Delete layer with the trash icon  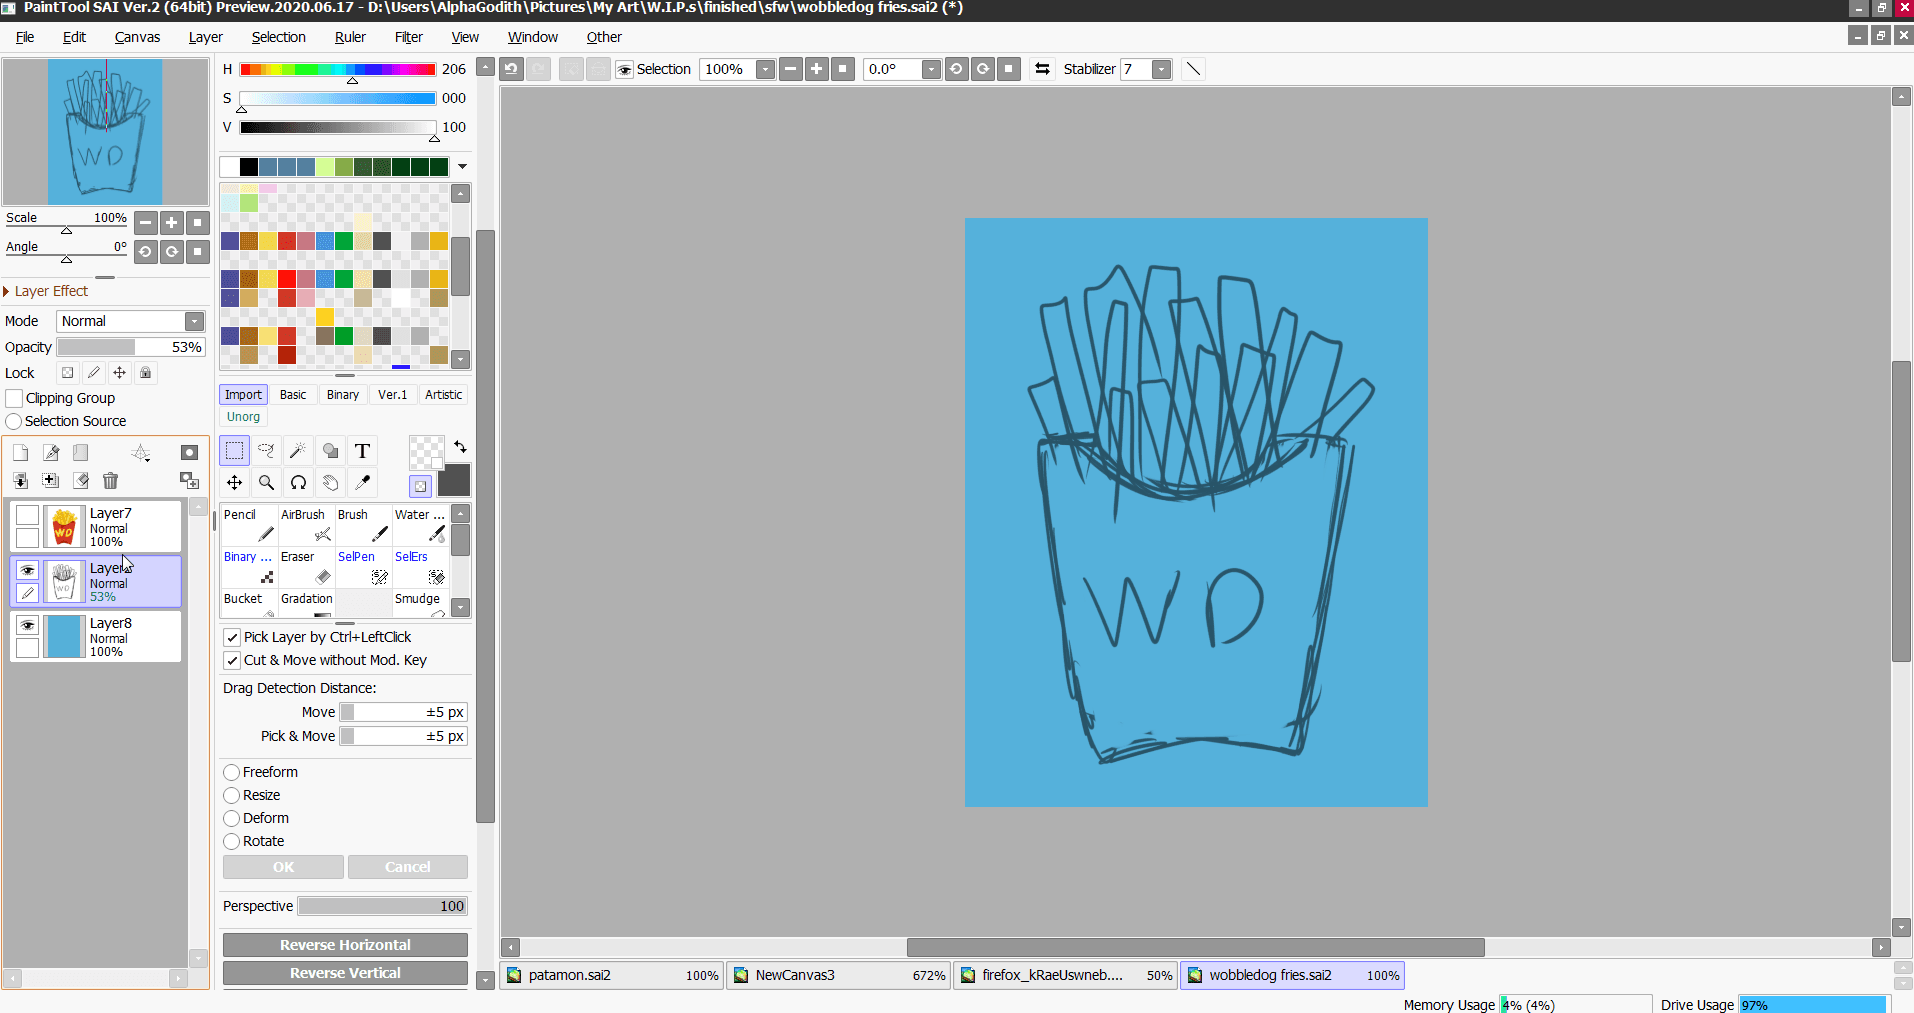pyautogui.click(x=111, y=481)
